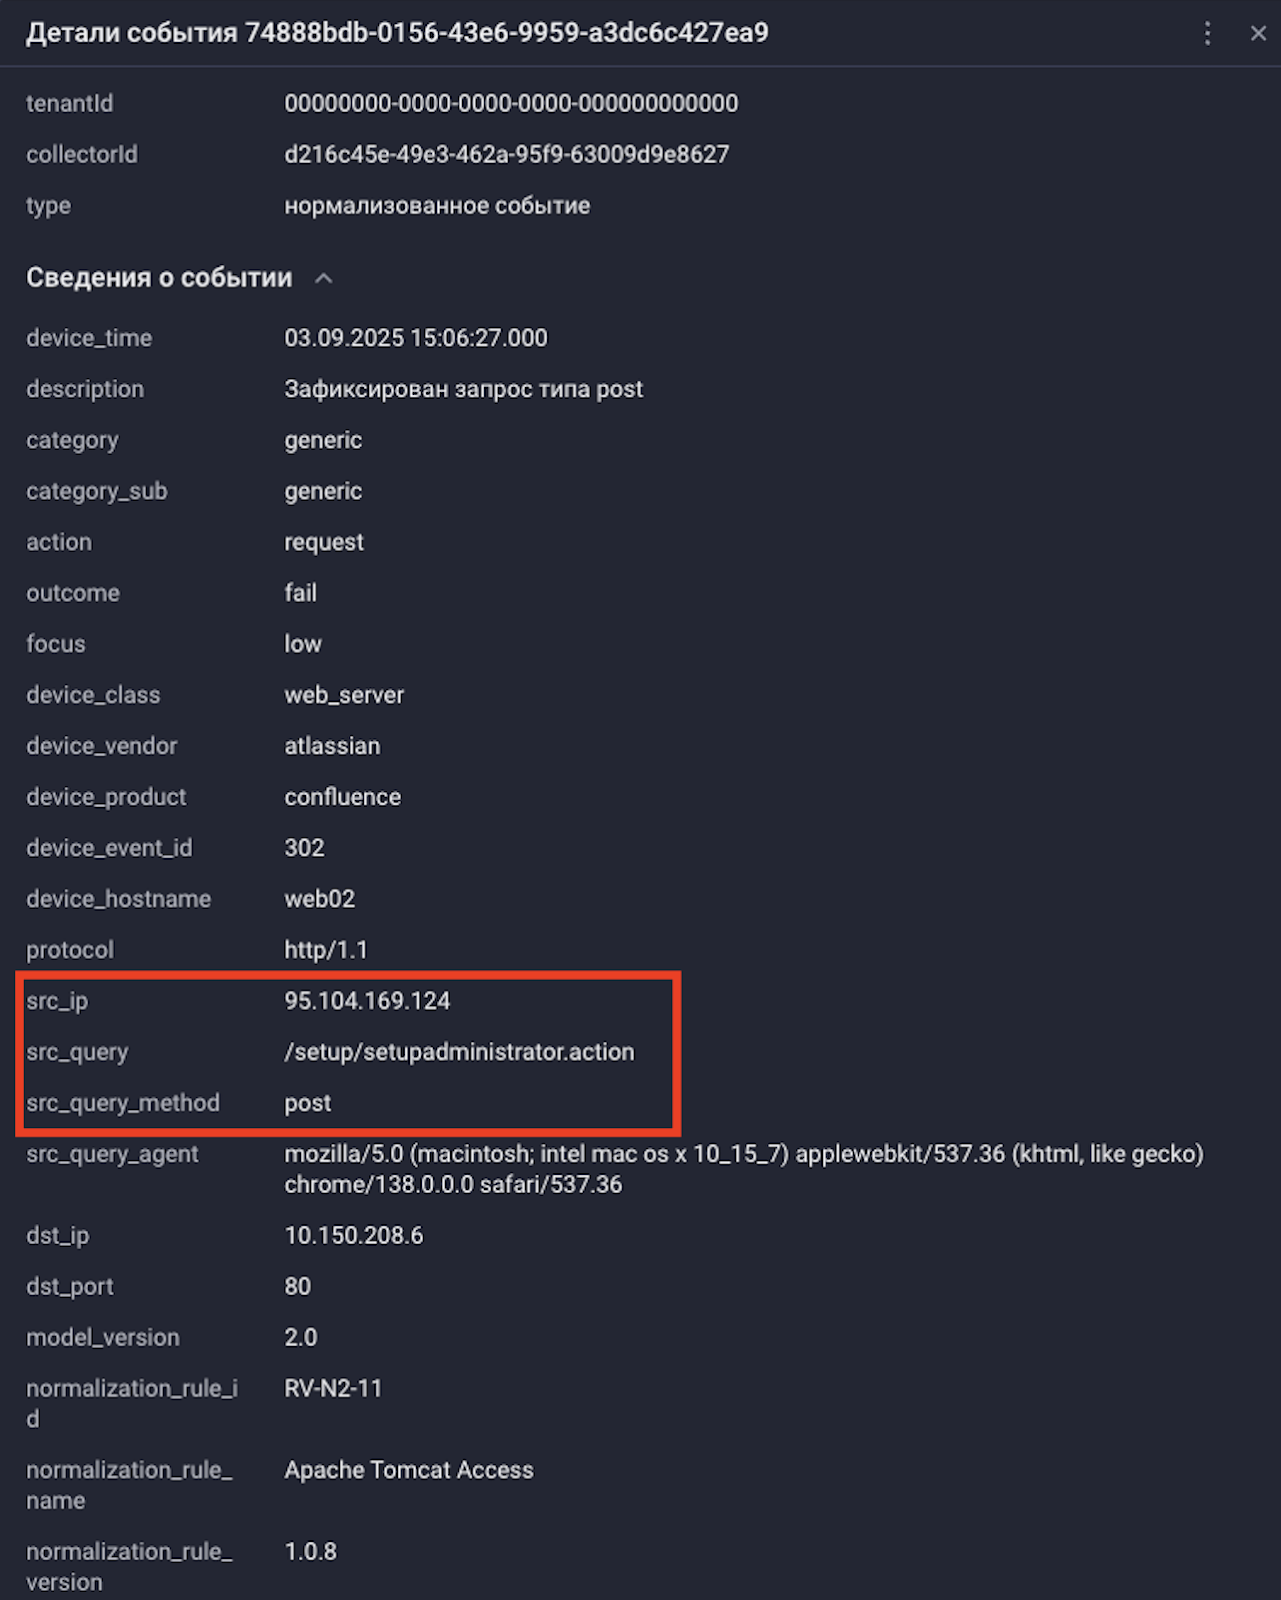Click the src_query path value
This screenshot has width=1281, height=1600.
coord(459,1052)
